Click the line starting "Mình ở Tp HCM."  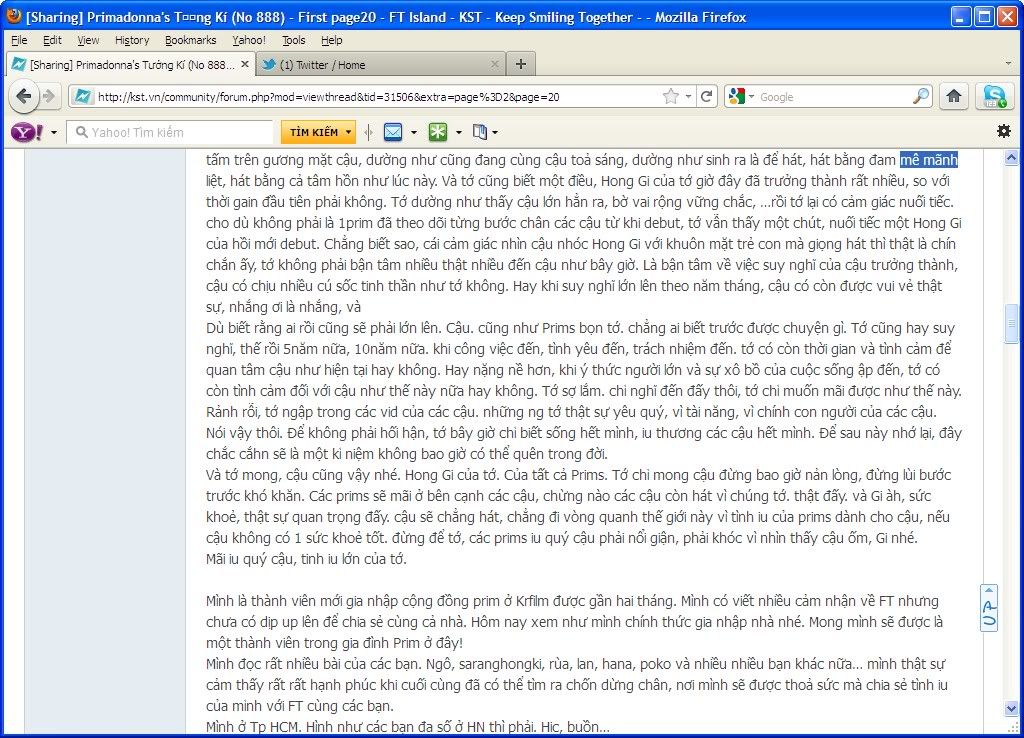pos(408,727)
